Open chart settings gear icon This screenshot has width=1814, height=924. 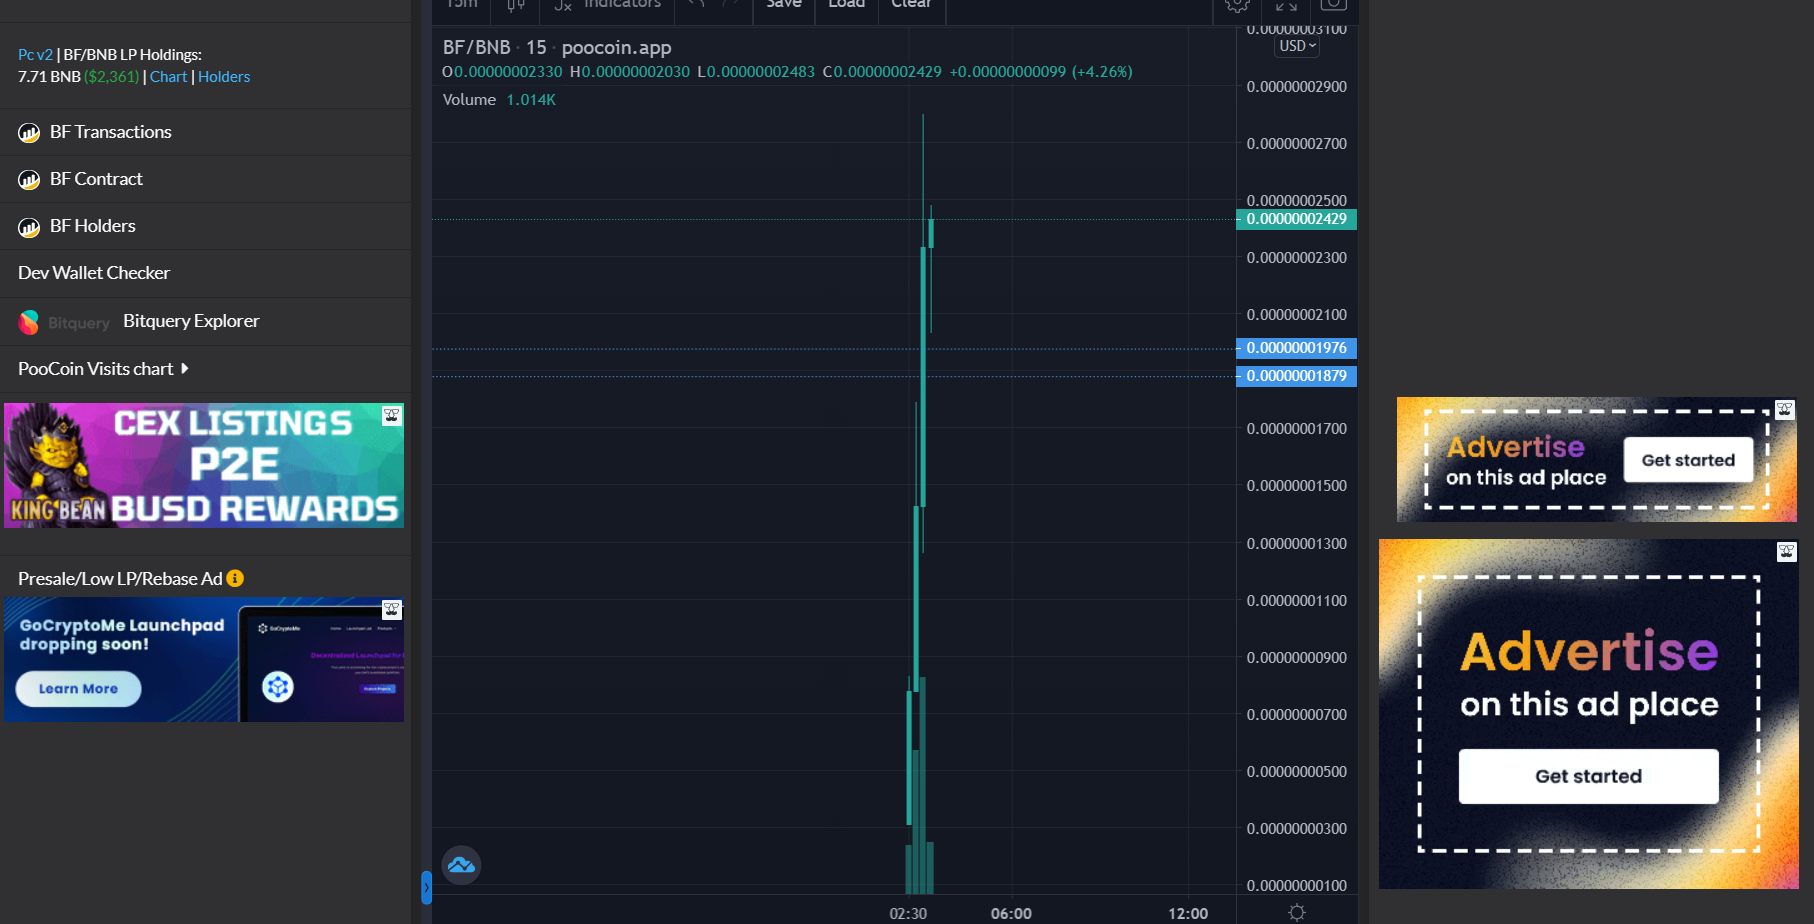coord(1237,5)
